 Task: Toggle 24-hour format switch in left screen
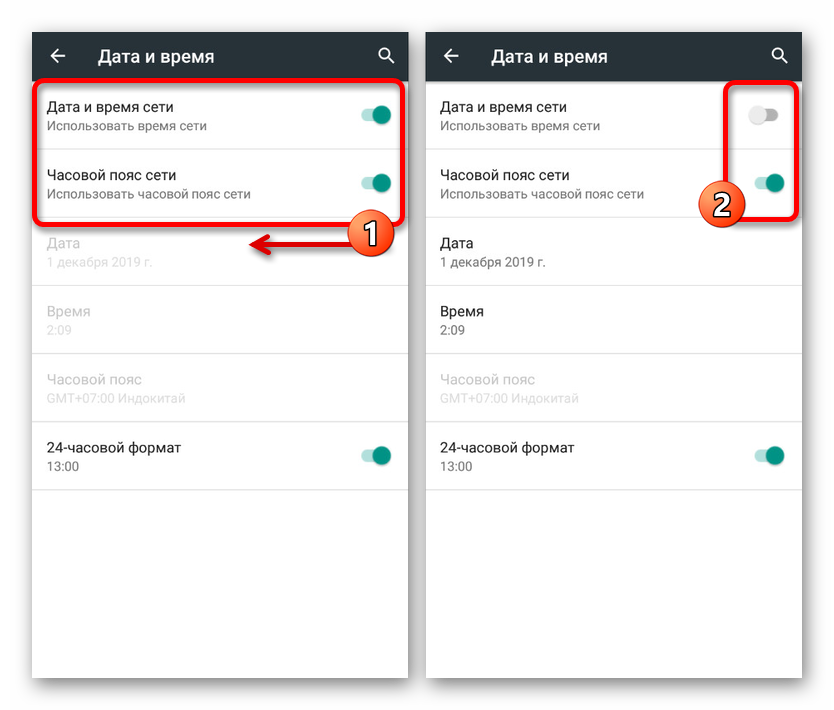(x=377, y=456)
